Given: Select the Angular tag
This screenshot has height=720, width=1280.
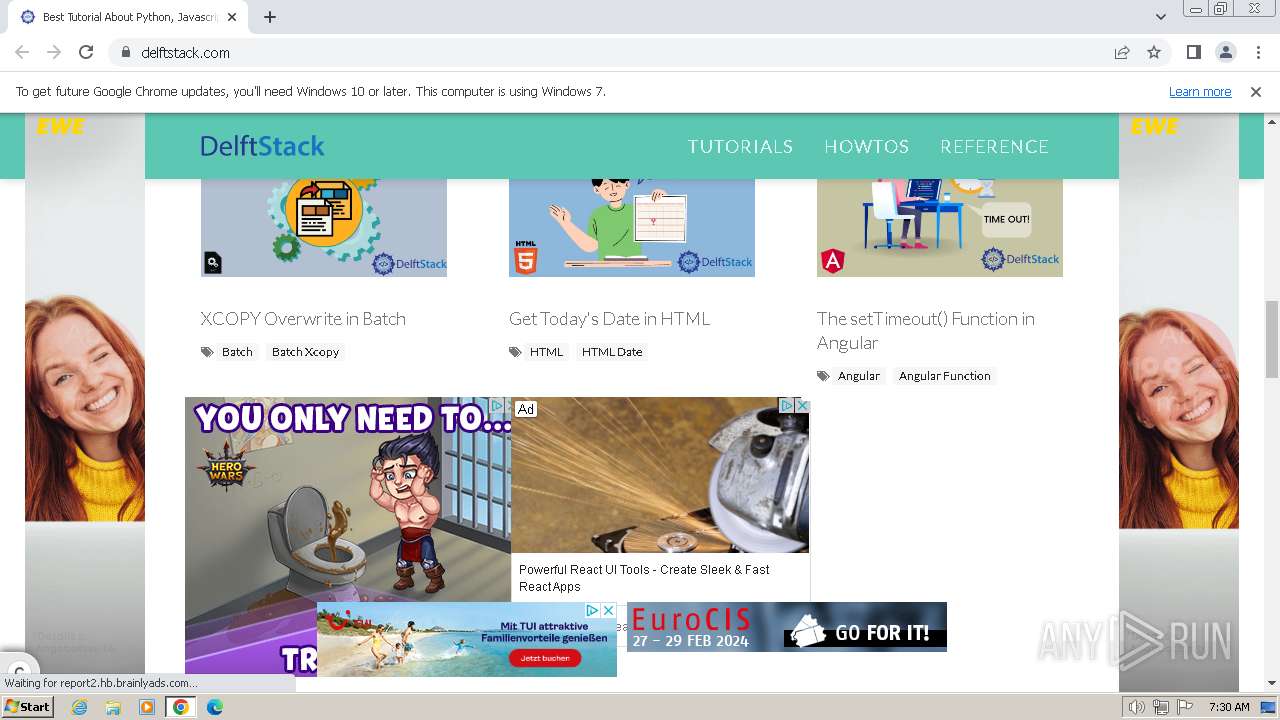Looking at the screenshot, I should point(859,376).
